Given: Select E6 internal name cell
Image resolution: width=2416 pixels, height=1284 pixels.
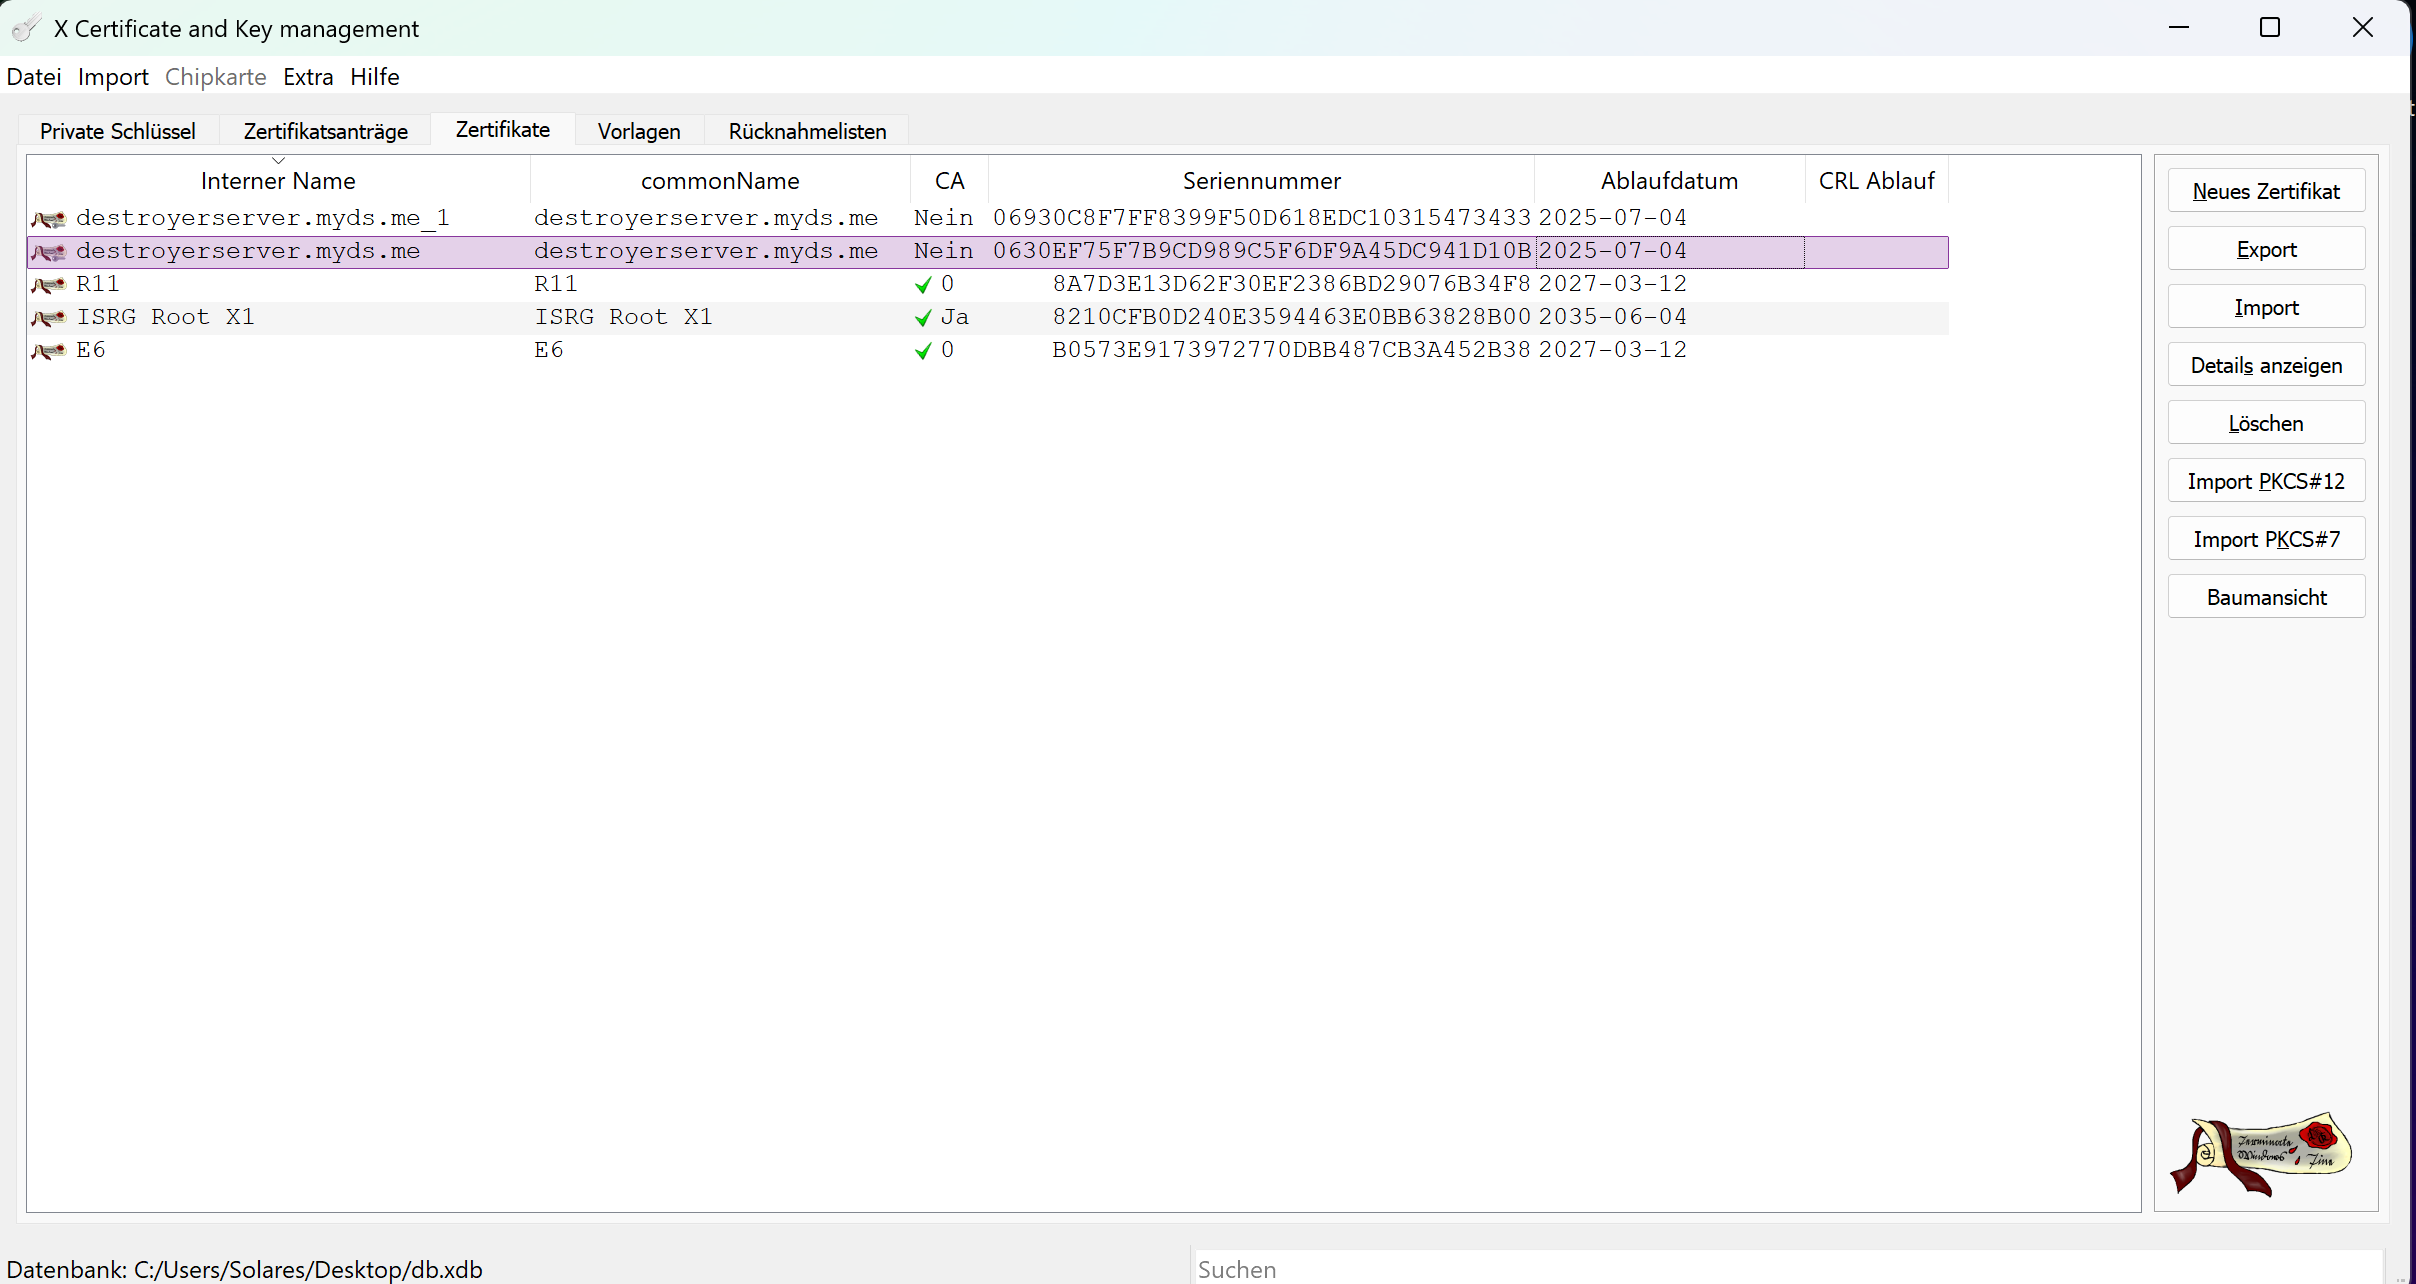Looking at the screenshot, I should pyautogui.click(x=91, y=350).
